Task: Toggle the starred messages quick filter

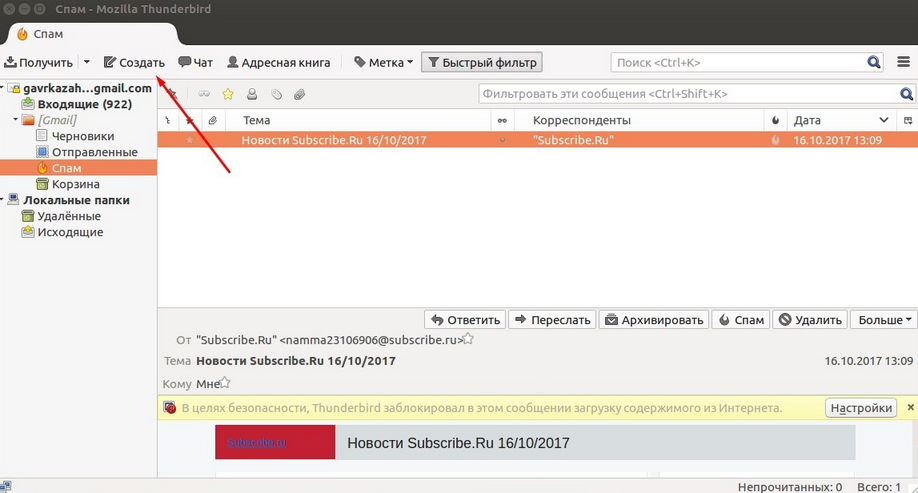Action: point(228,94)
